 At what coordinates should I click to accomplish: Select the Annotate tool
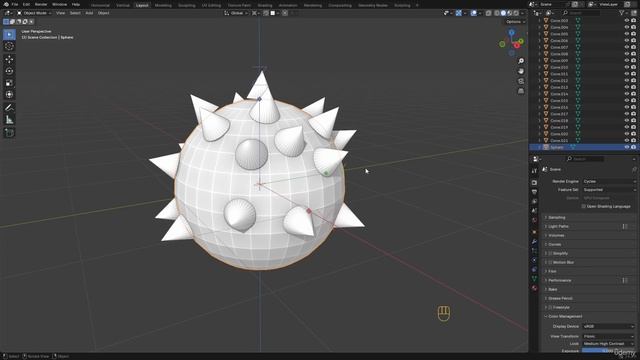pos(9,108)
